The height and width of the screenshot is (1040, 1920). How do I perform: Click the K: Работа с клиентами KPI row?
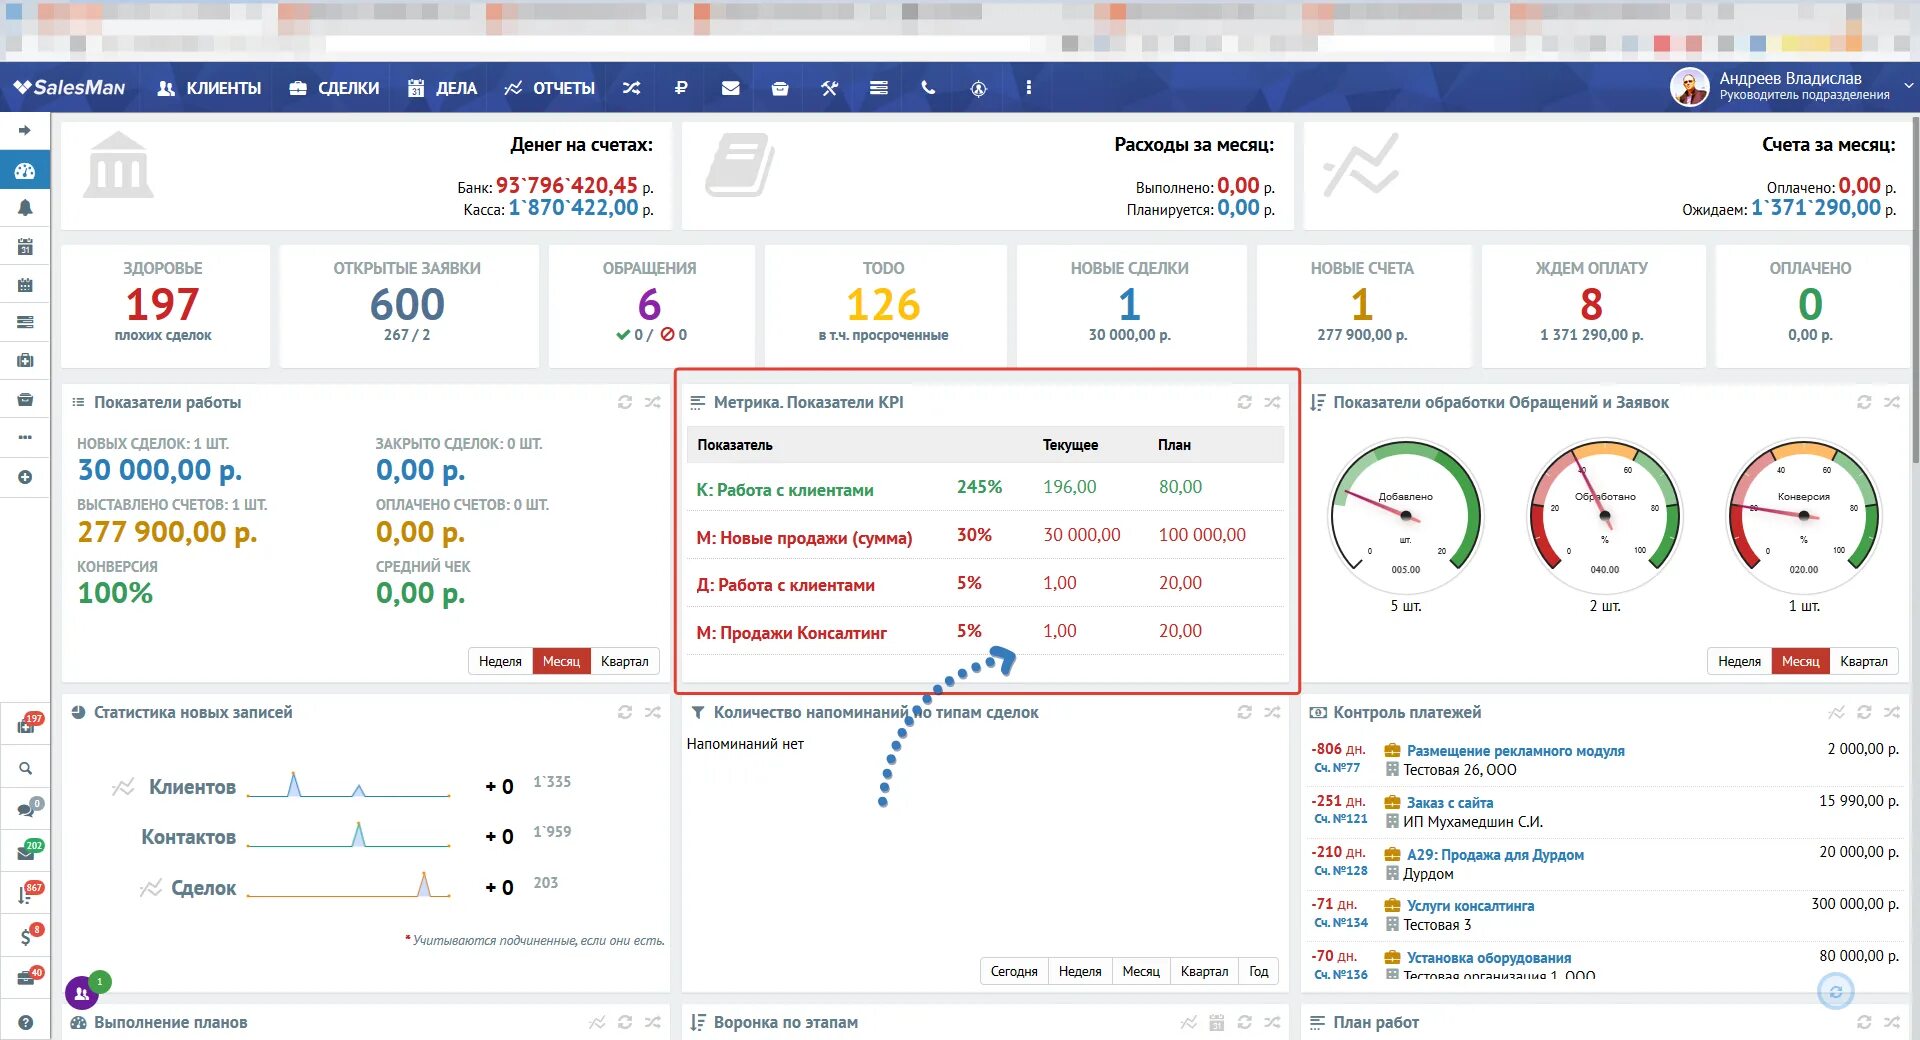[x=985, y=487]
